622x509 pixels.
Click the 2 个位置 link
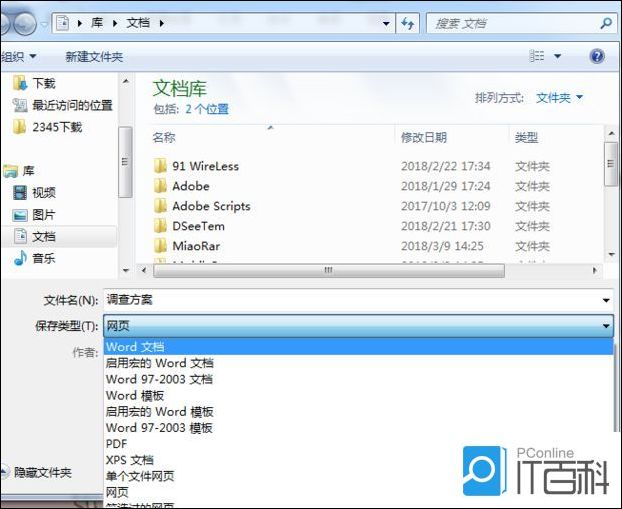click(207, 109)
